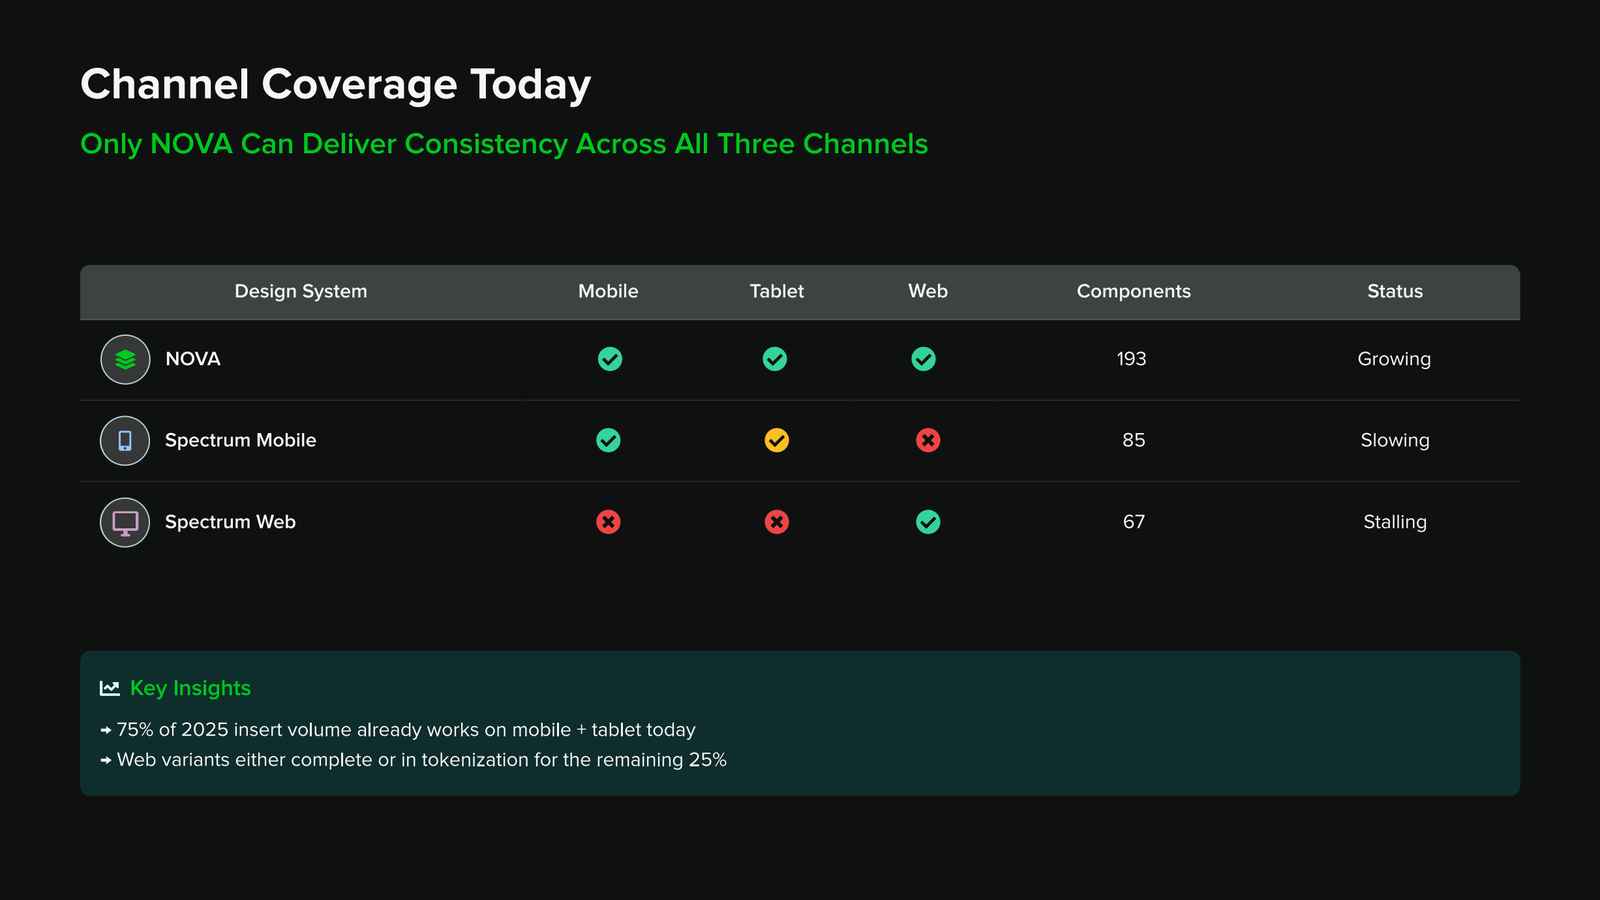
Task: Click the Spectrum Web monitor icon
Action: pos(125,522)
